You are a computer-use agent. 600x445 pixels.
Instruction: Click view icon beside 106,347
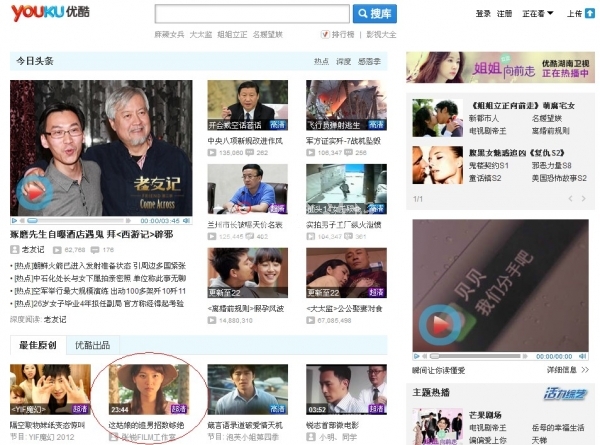[x=310, y=153]
